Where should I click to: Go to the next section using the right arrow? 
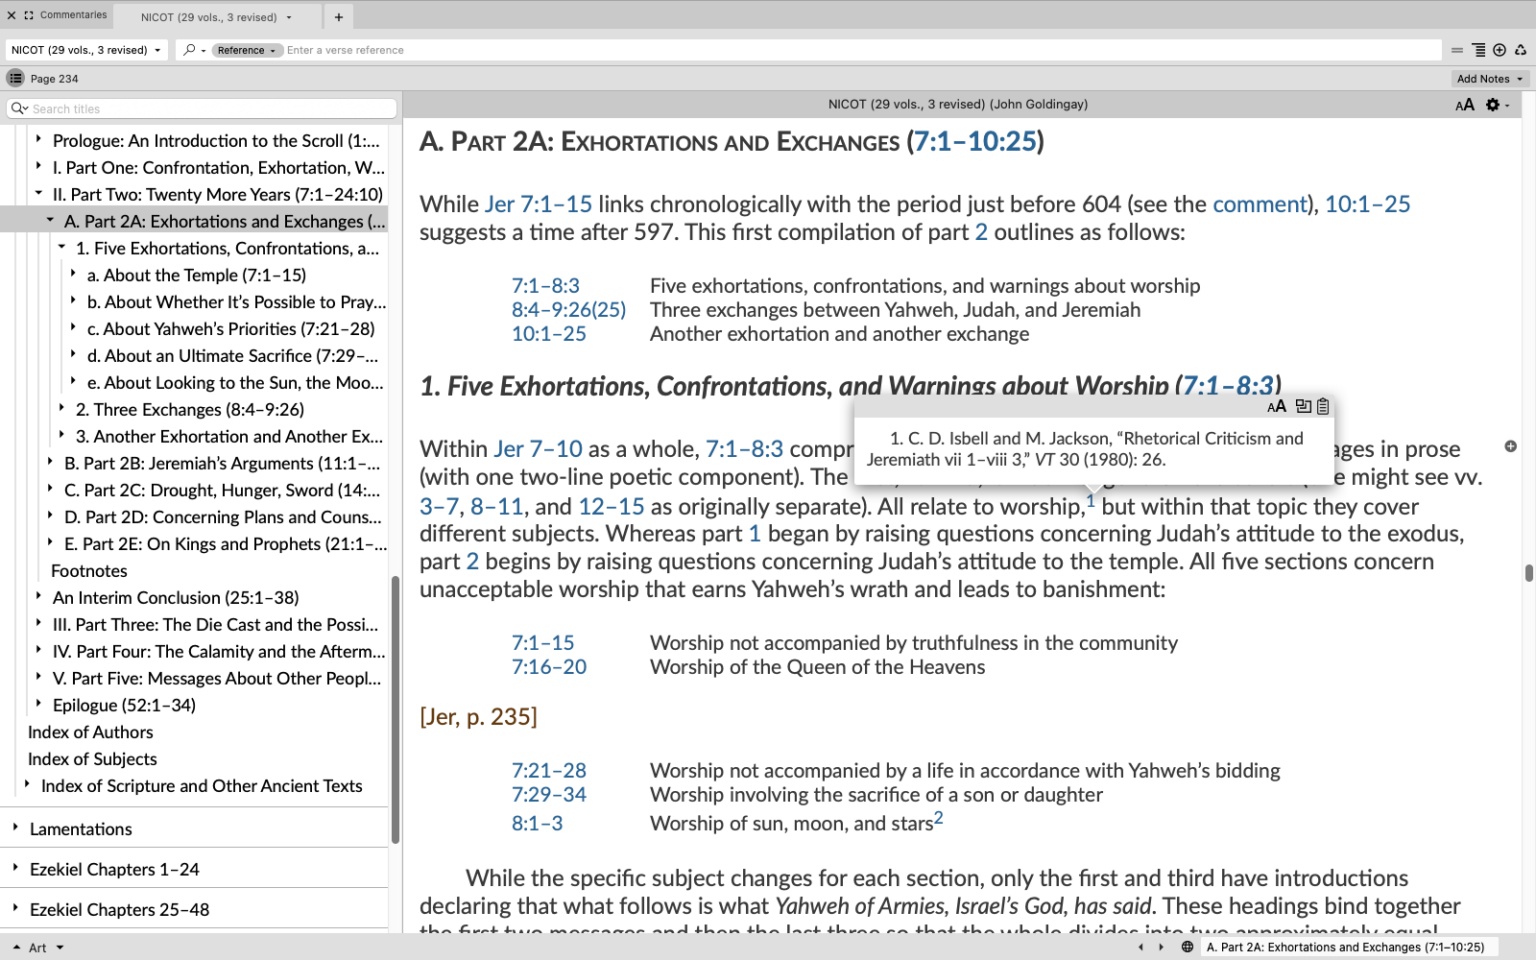pyautogui.click(x=1161, y=947)
